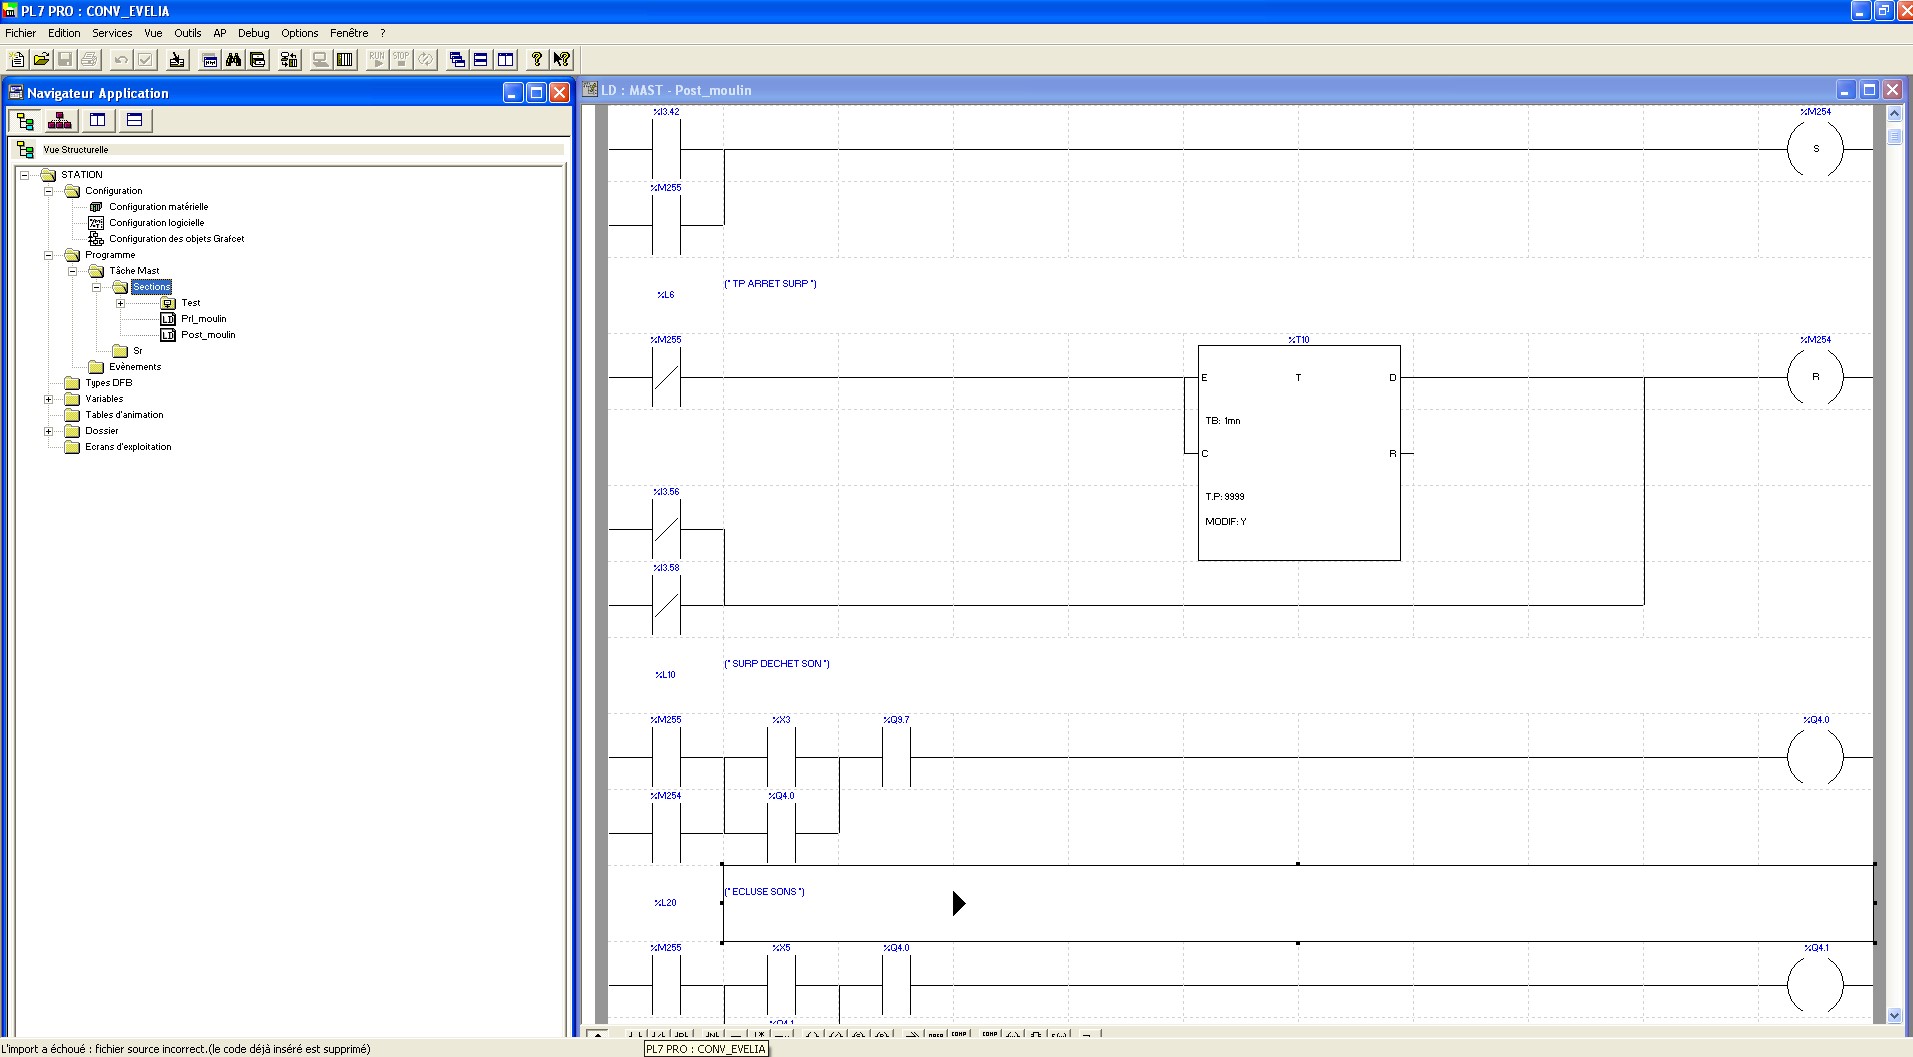Viewport: 1913px width, 1057px height.
Task: Open the Outils menu
Action: click(187, 33)
